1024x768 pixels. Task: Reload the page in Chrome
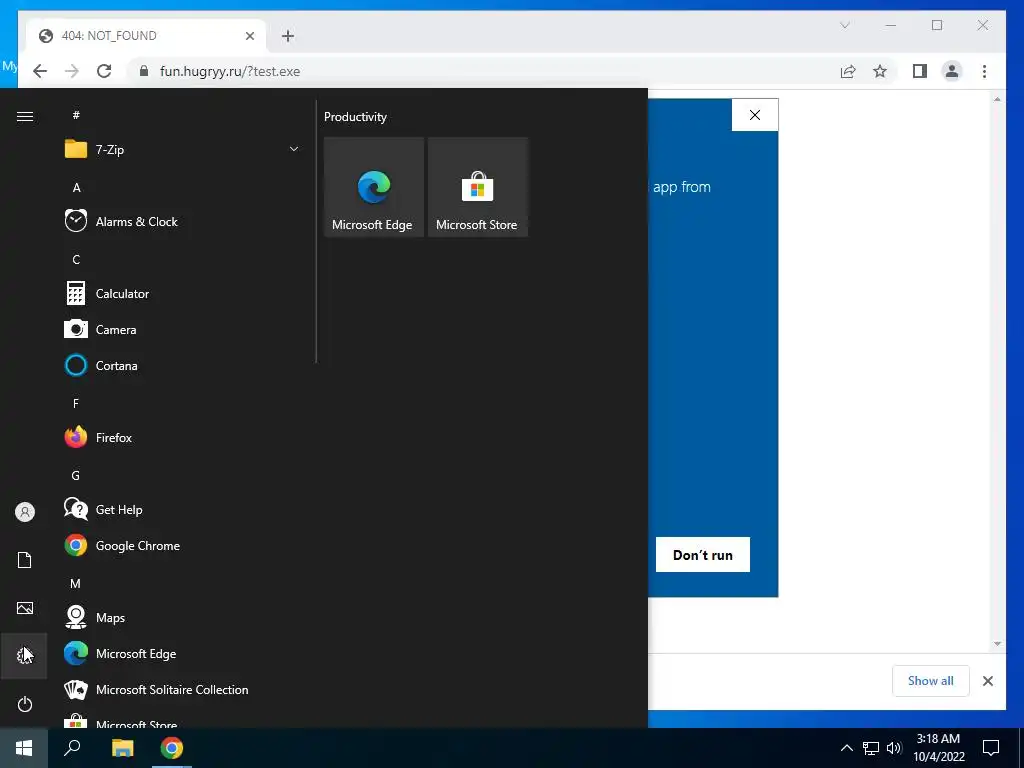104,71
